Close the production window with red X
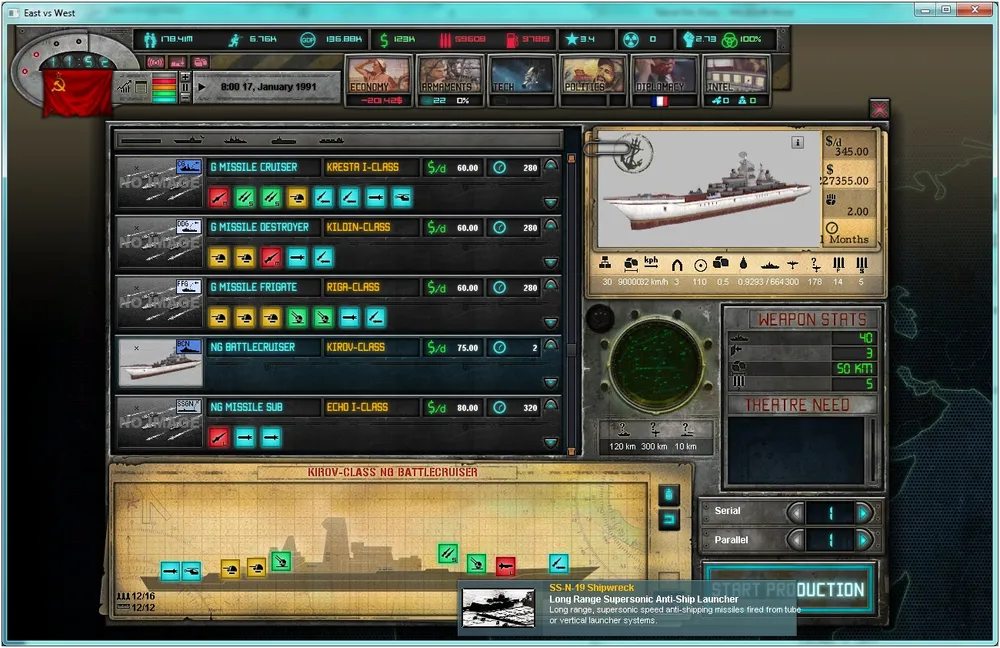1000x648 pixels. click(879, 109)
